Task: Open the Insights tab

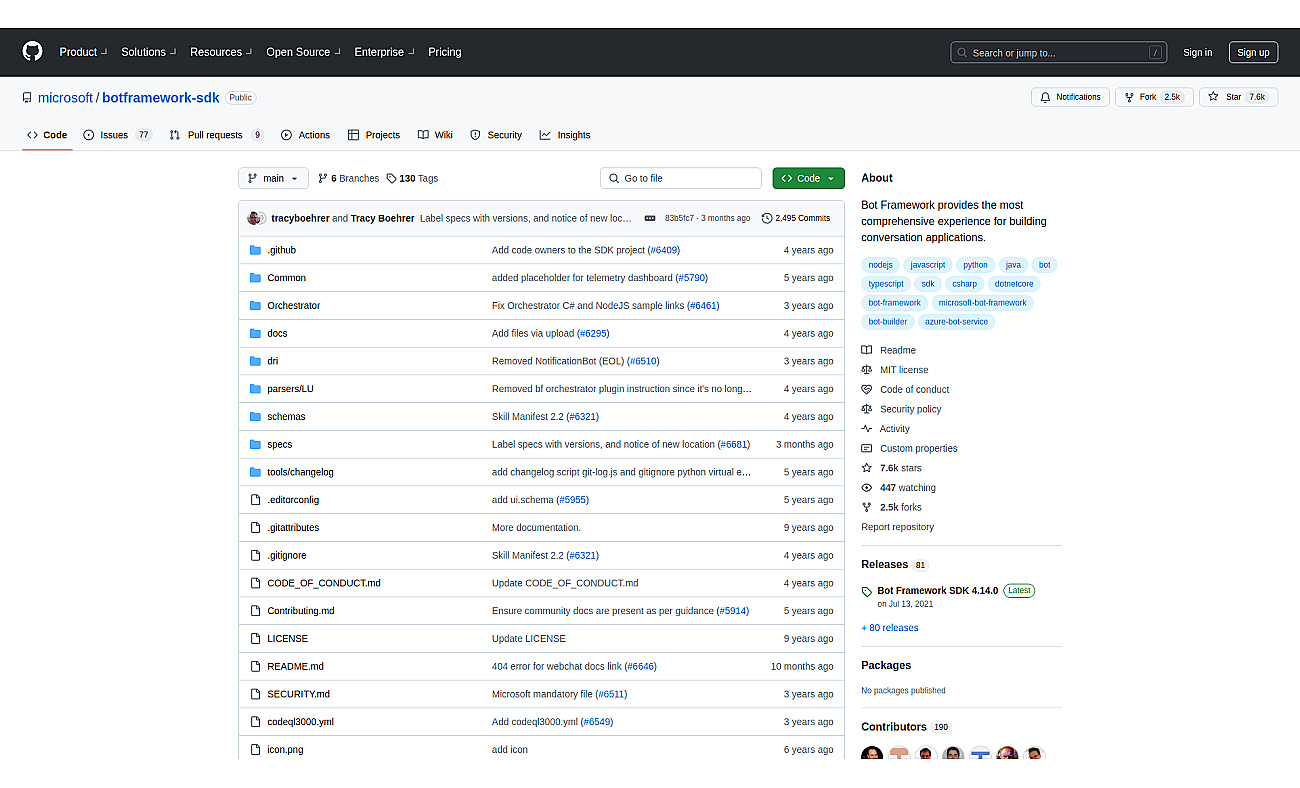Action: coord(565,135)
